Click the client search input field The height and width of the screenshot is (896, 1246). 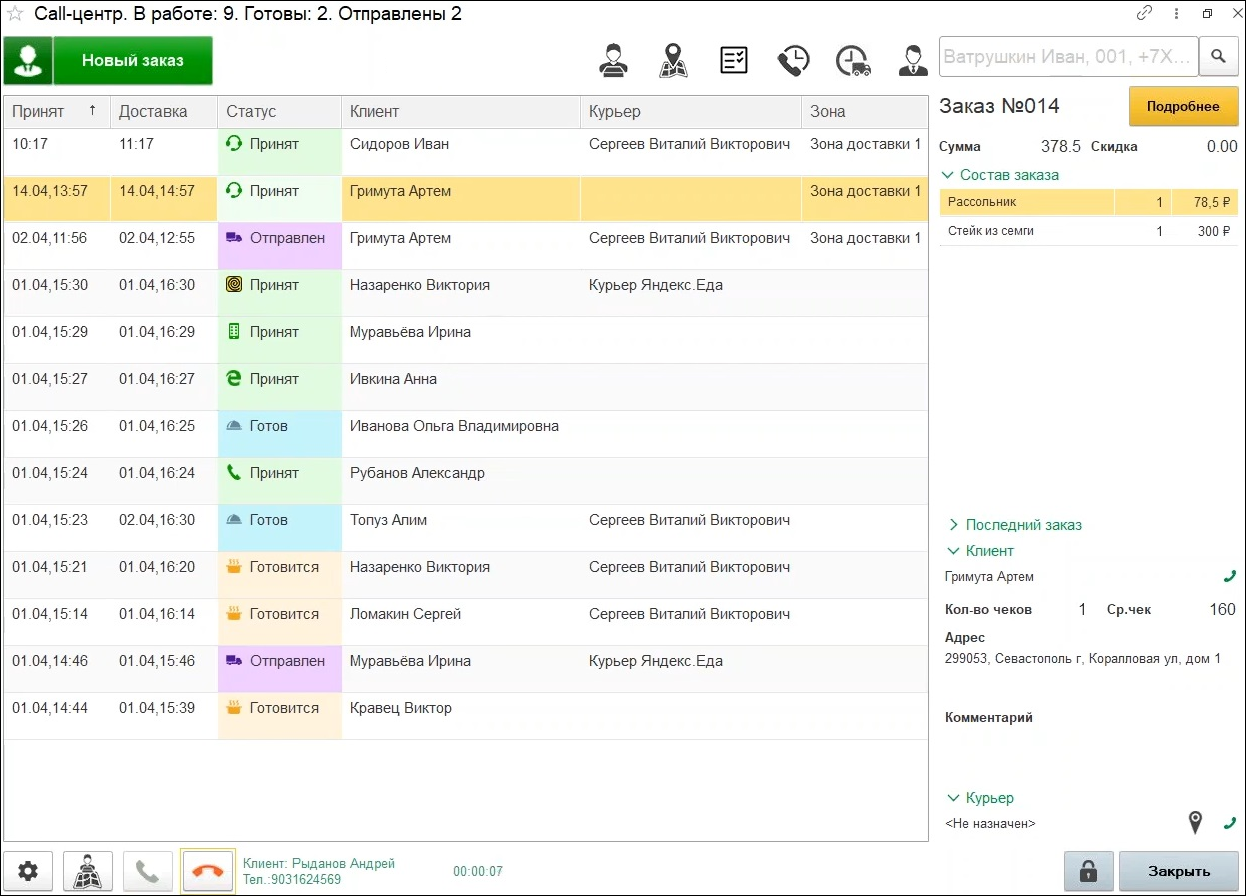[x=1068, y=57]
